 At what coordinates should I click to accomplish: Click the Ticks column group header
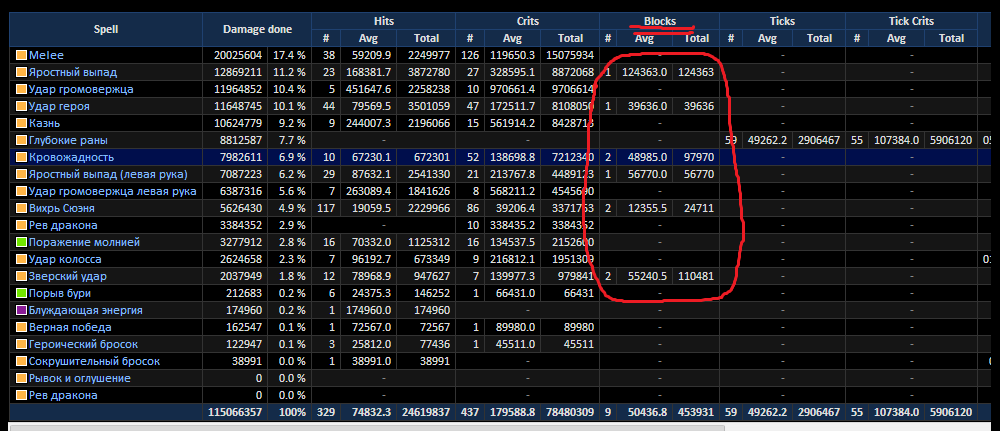tap(782, 21)
